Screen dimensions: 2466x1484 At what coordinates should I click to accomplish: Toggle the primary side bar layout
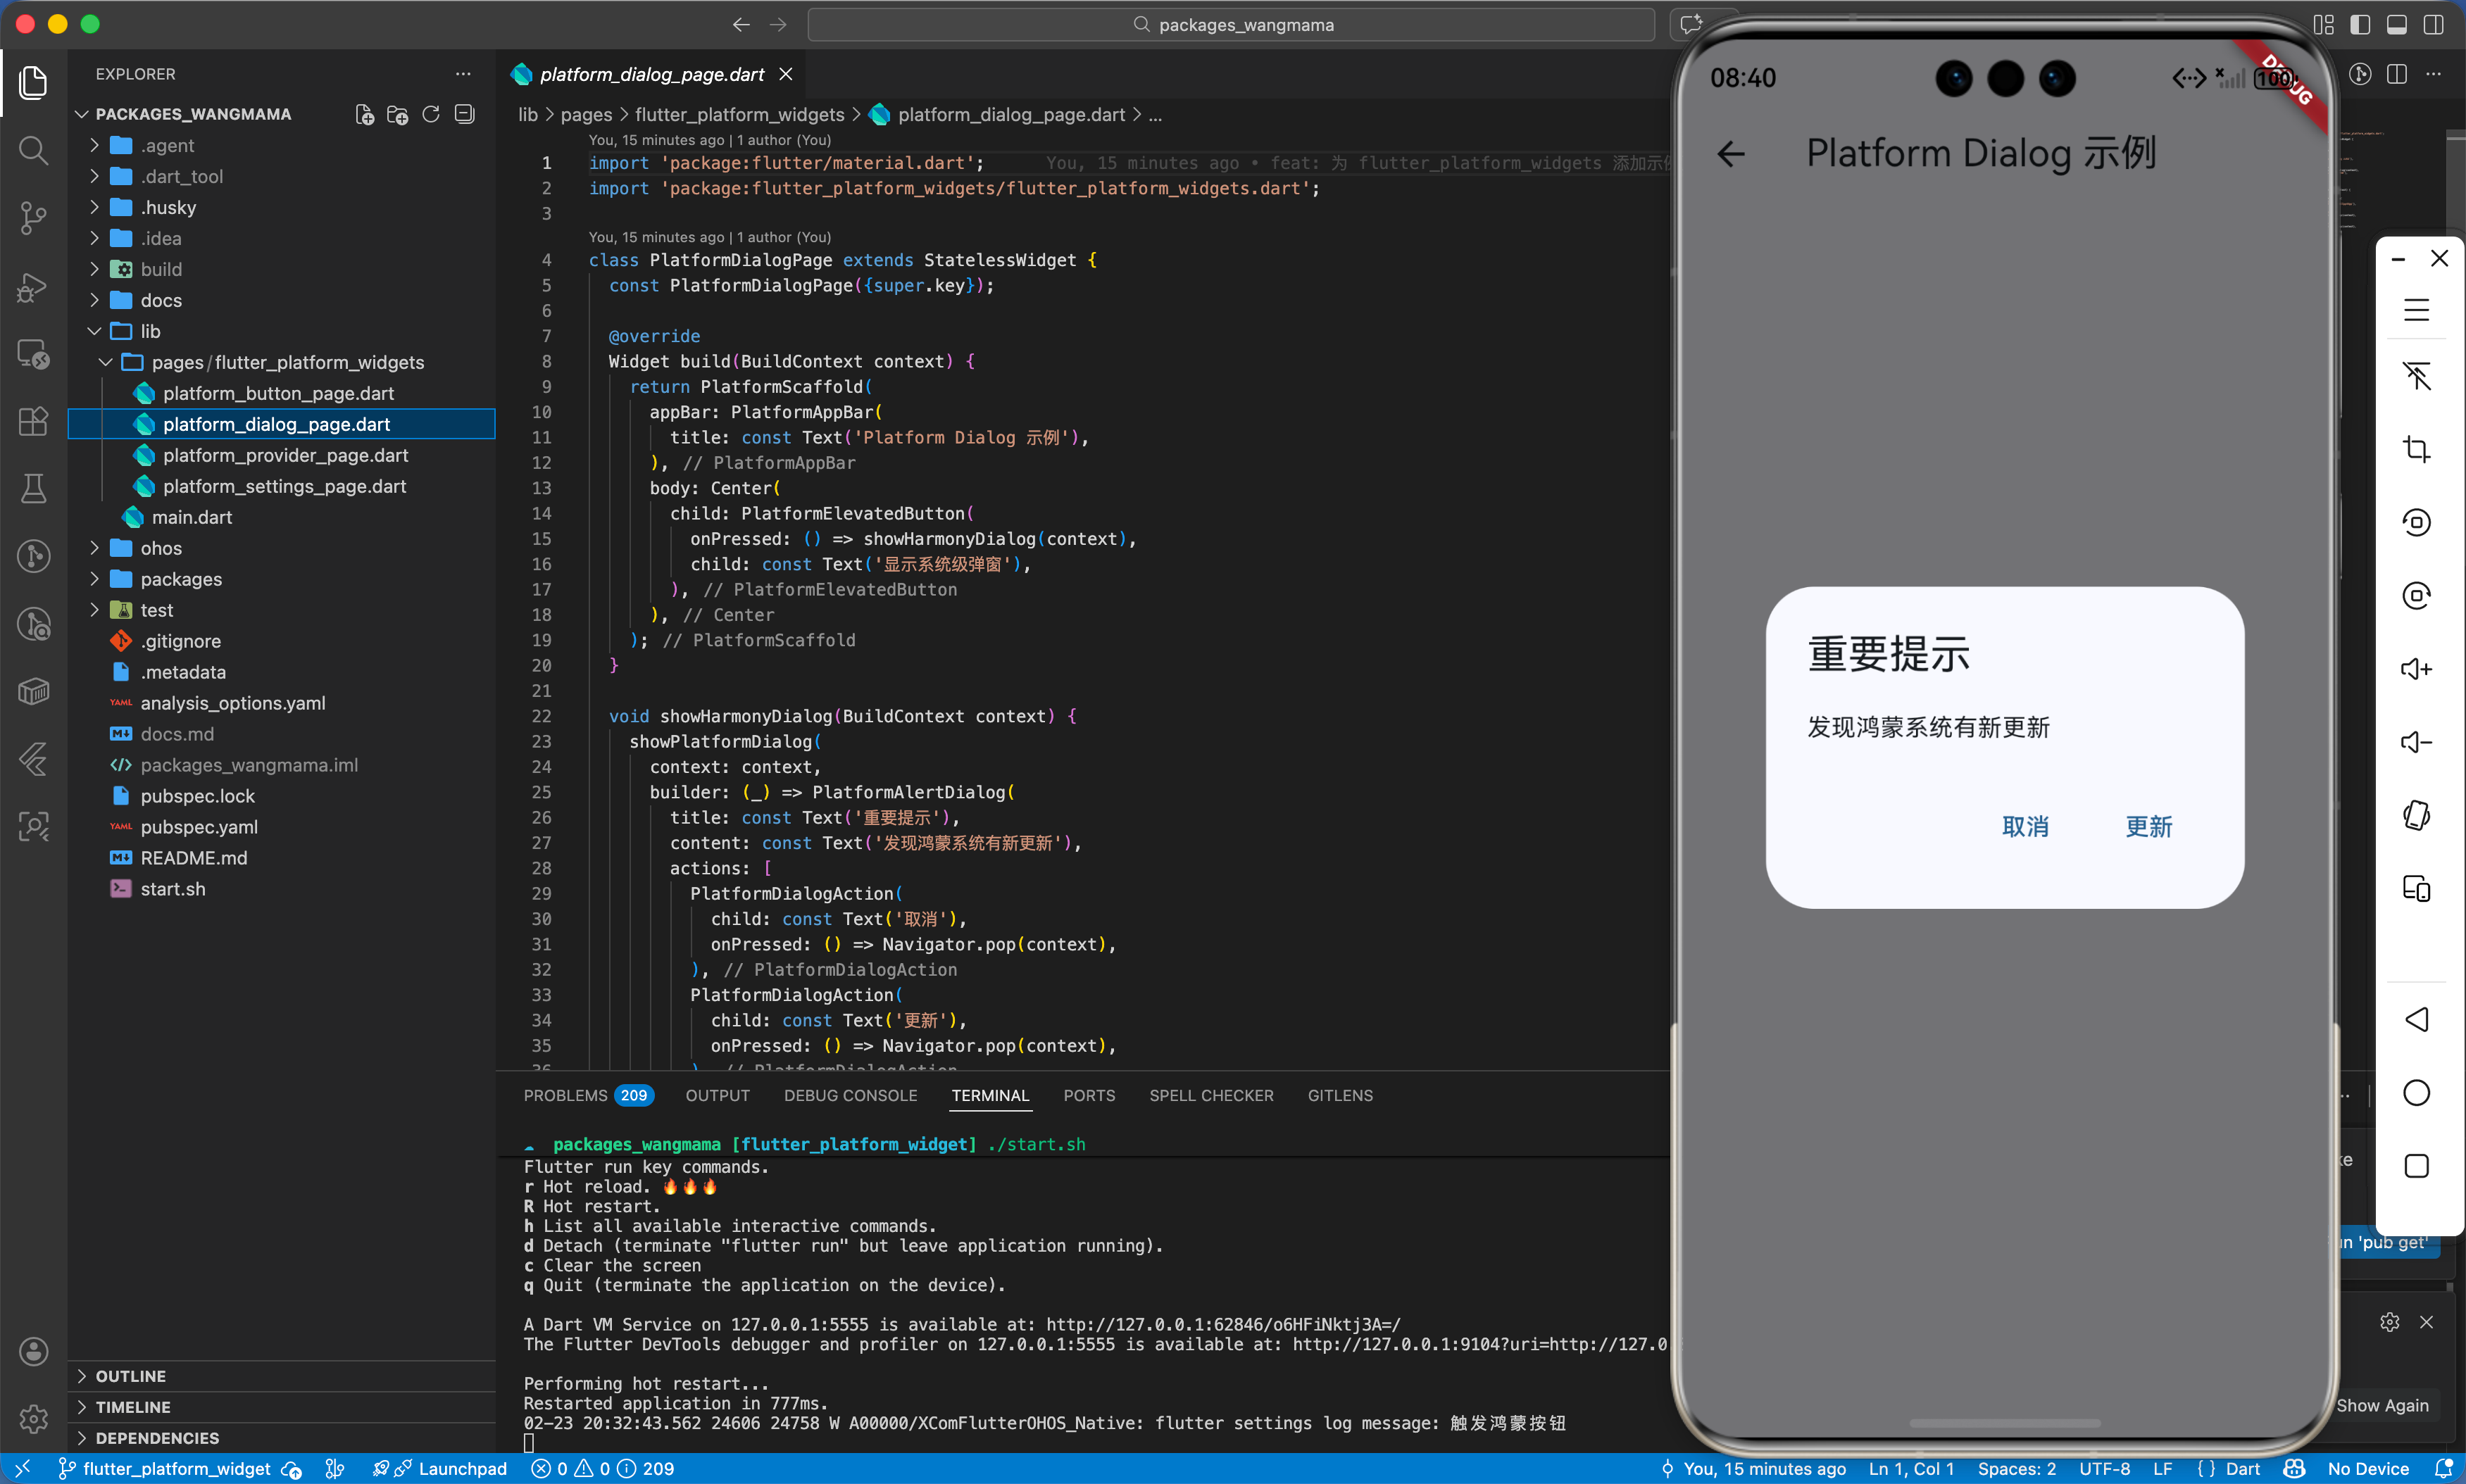(2360, 25)
